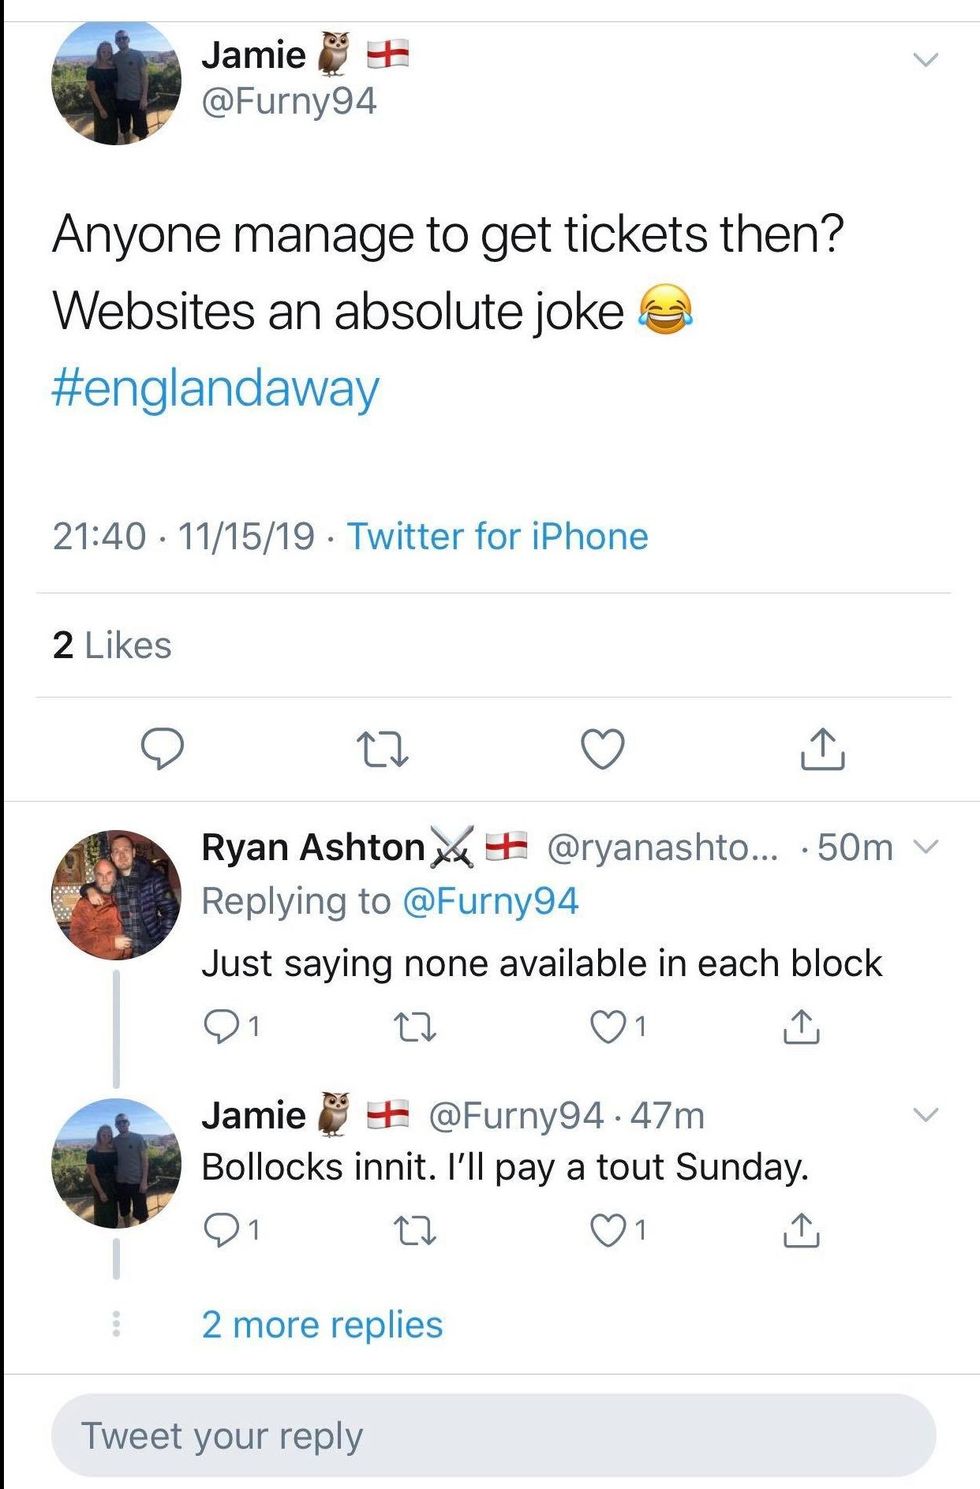
Task: Open options chevron on main tweet
Action: (926, 60)
